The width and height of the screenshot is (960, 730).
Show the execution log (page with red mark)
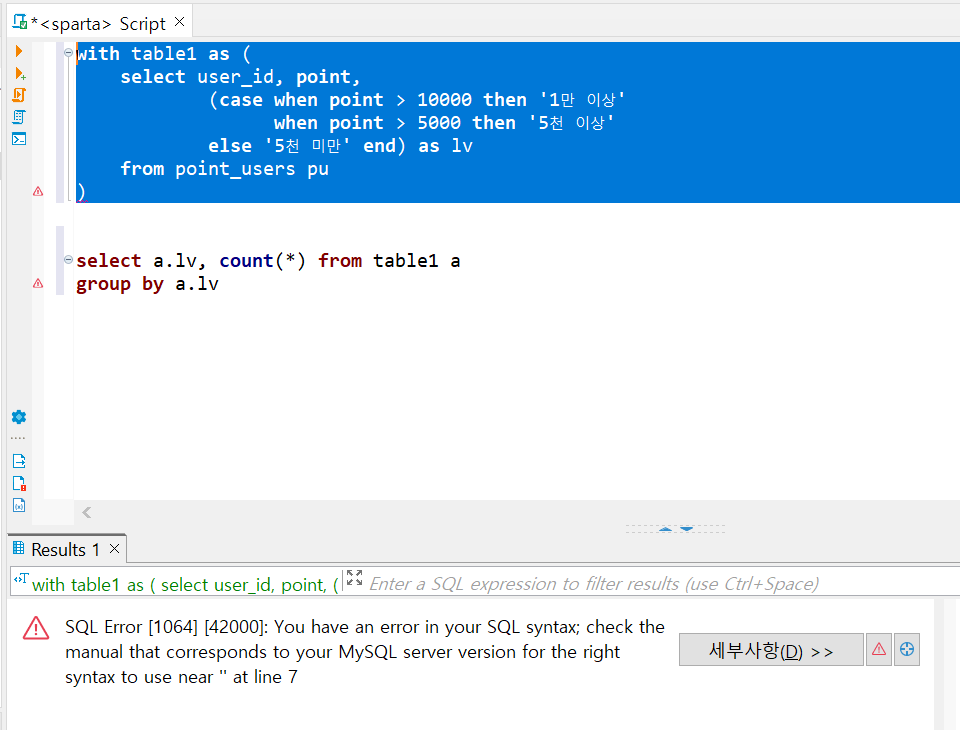[19, 483]
